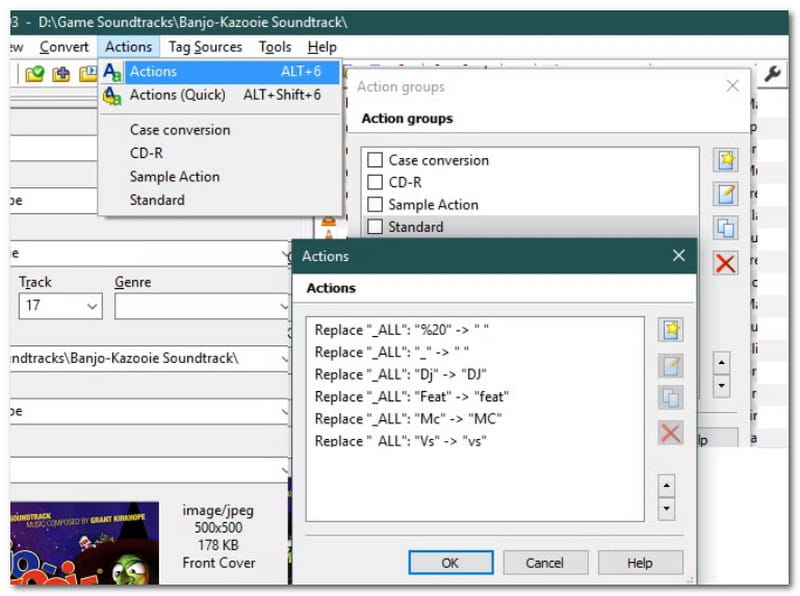Click the duplicate action icon in Actions dialog
This screenshot has height=596, width=800.
click(x=670, y=398)
